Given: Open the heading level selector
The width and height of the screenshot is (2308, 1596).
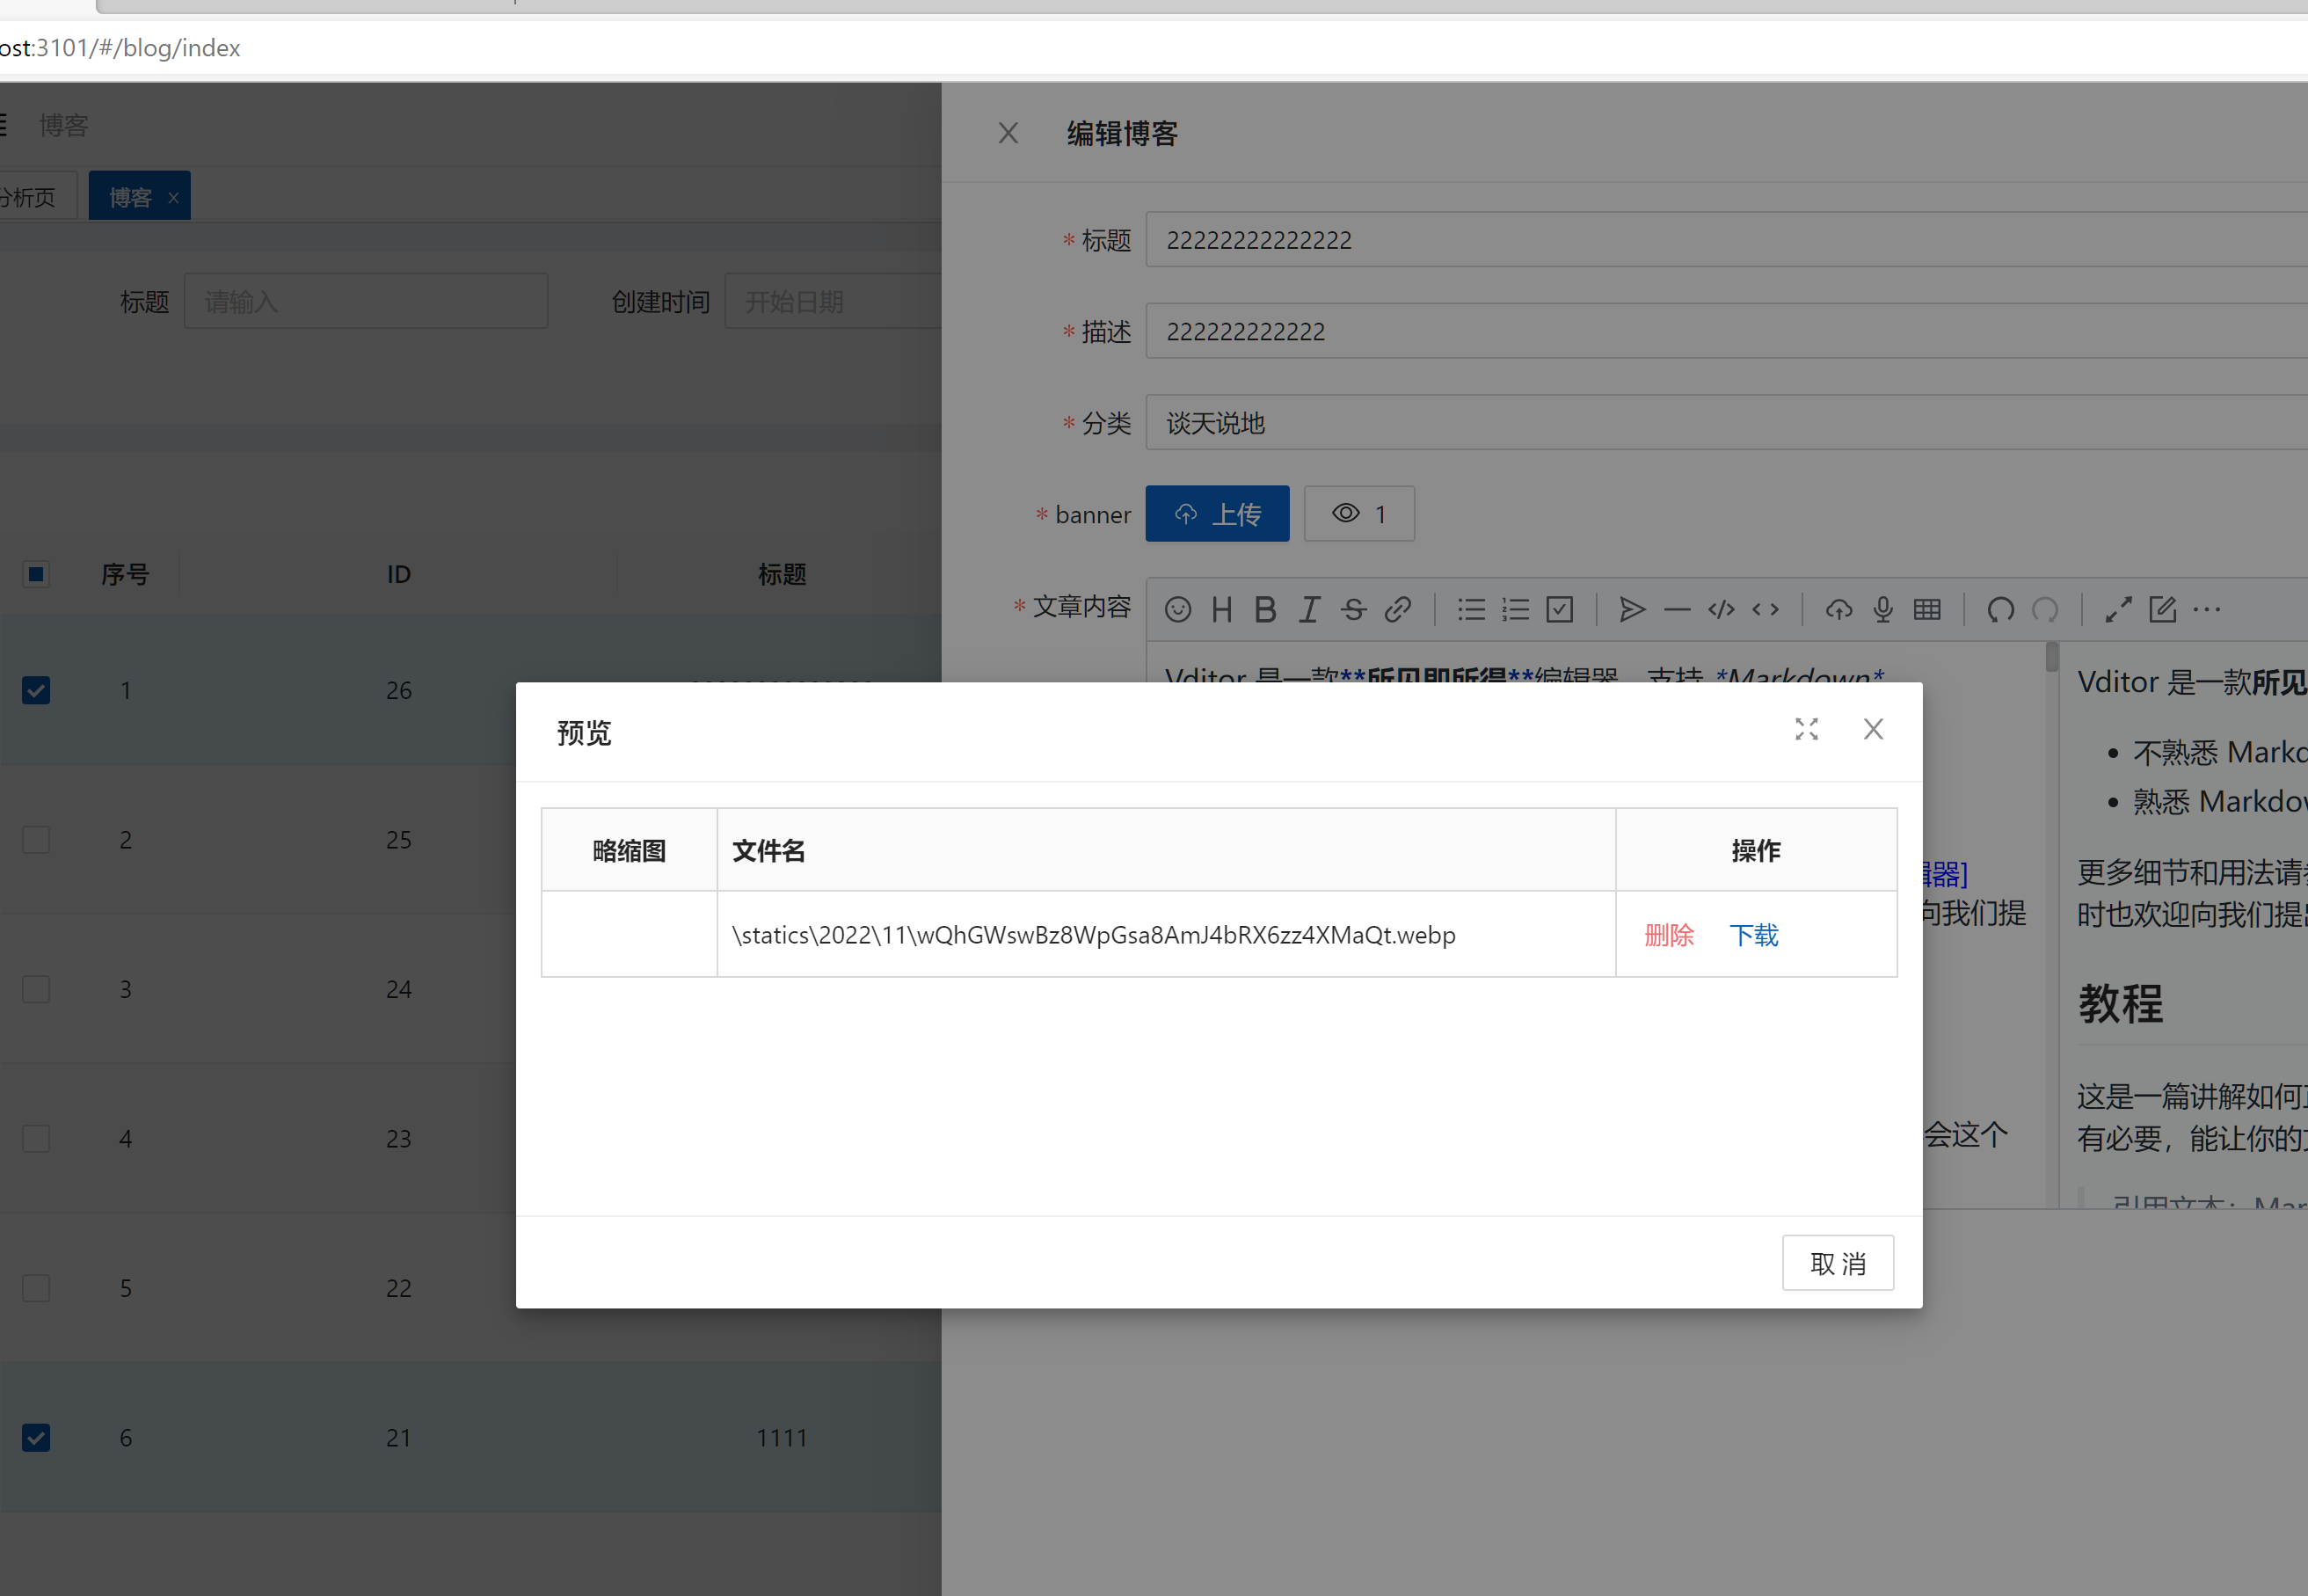Looking at the screenshot, I should (1221, 609).
